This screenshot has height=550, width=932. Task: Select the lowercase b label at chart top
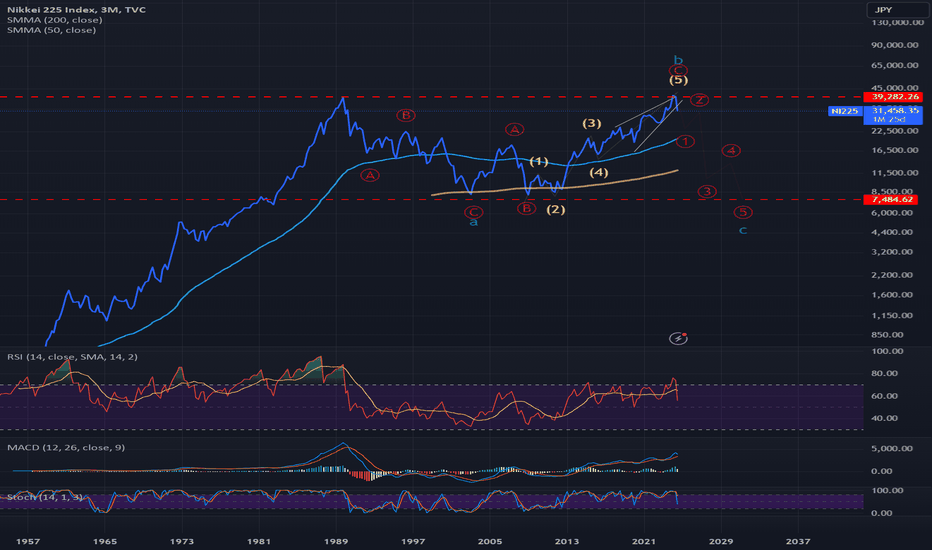(x=678, y=60)
